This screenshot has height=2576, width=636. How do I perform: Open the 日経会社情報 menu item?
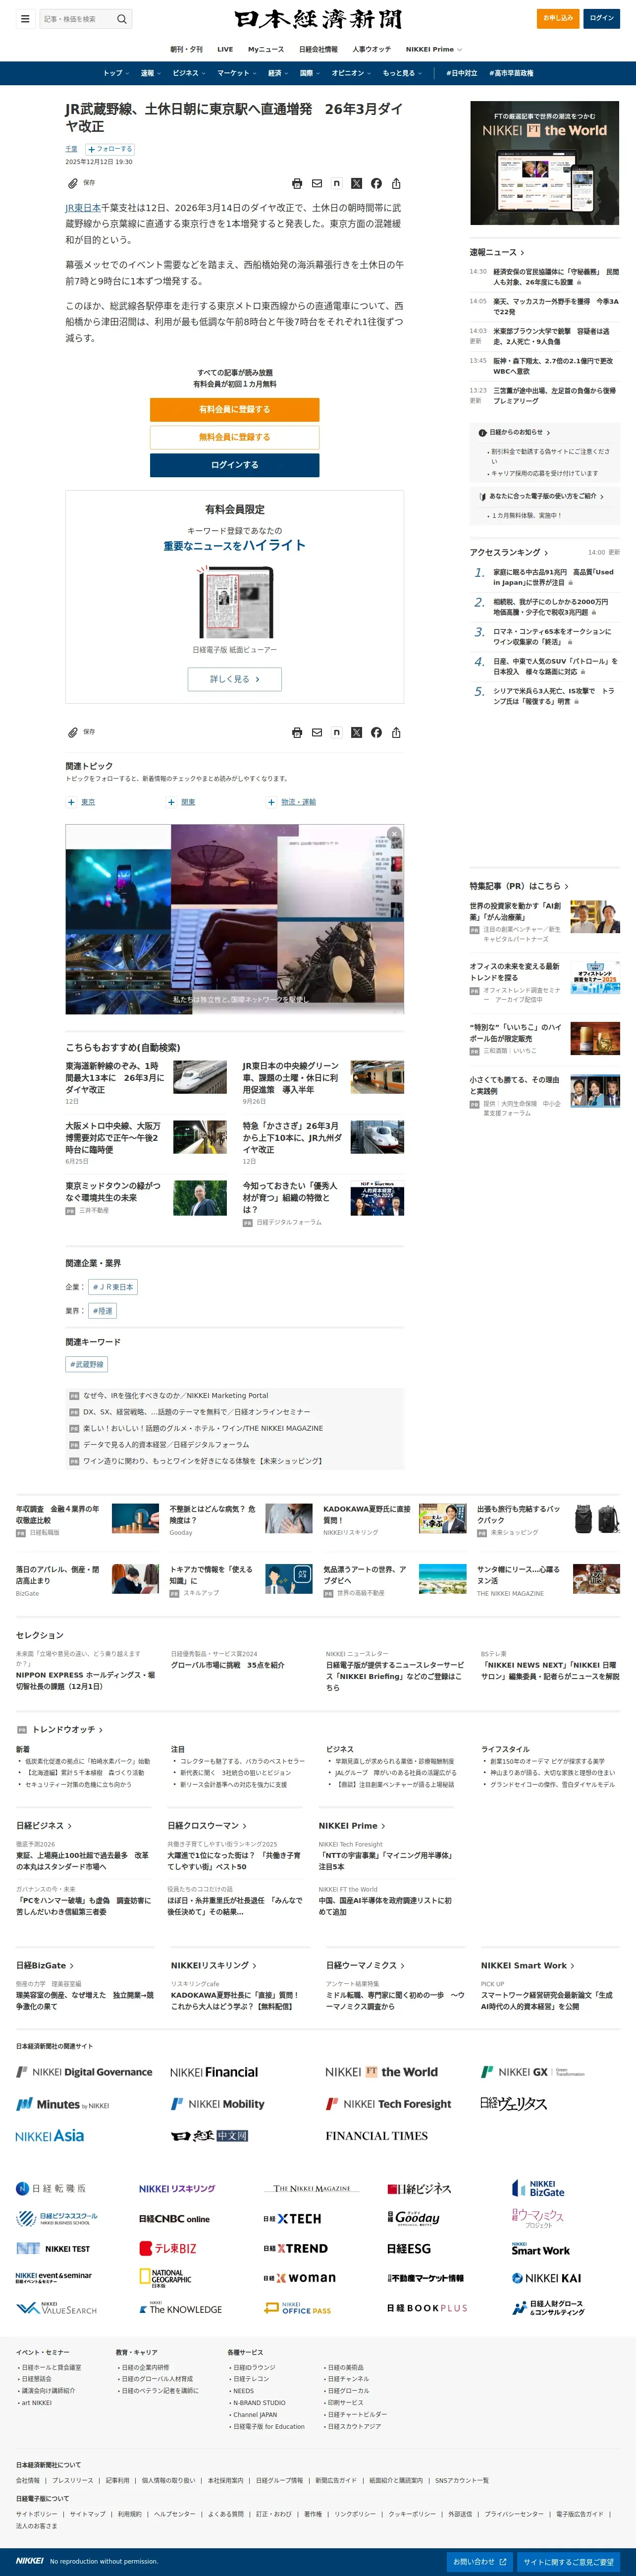[x=318, y=49]
